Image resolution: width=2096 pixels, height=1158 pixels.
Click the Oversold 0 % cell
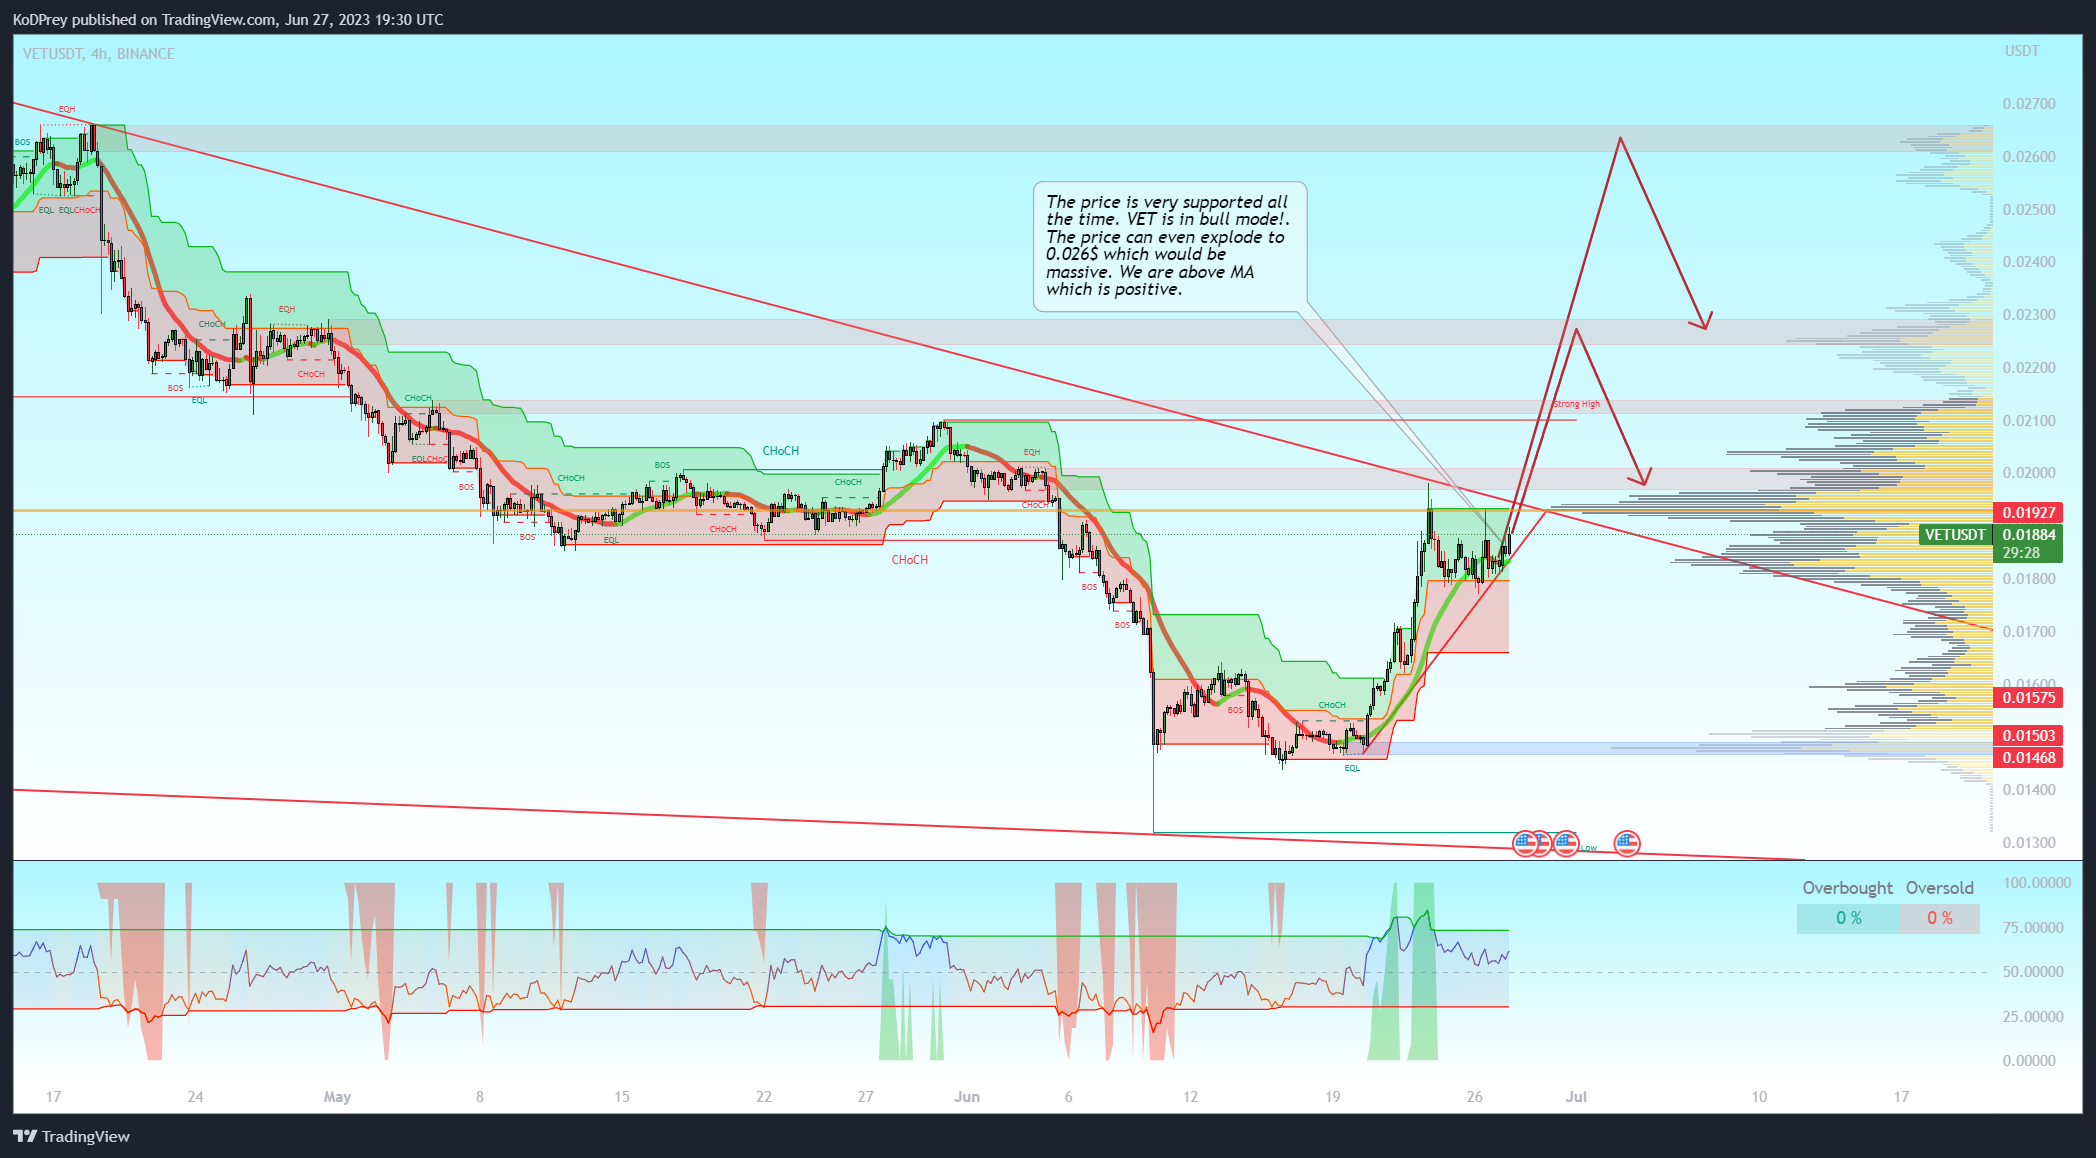click(1940, 918)
